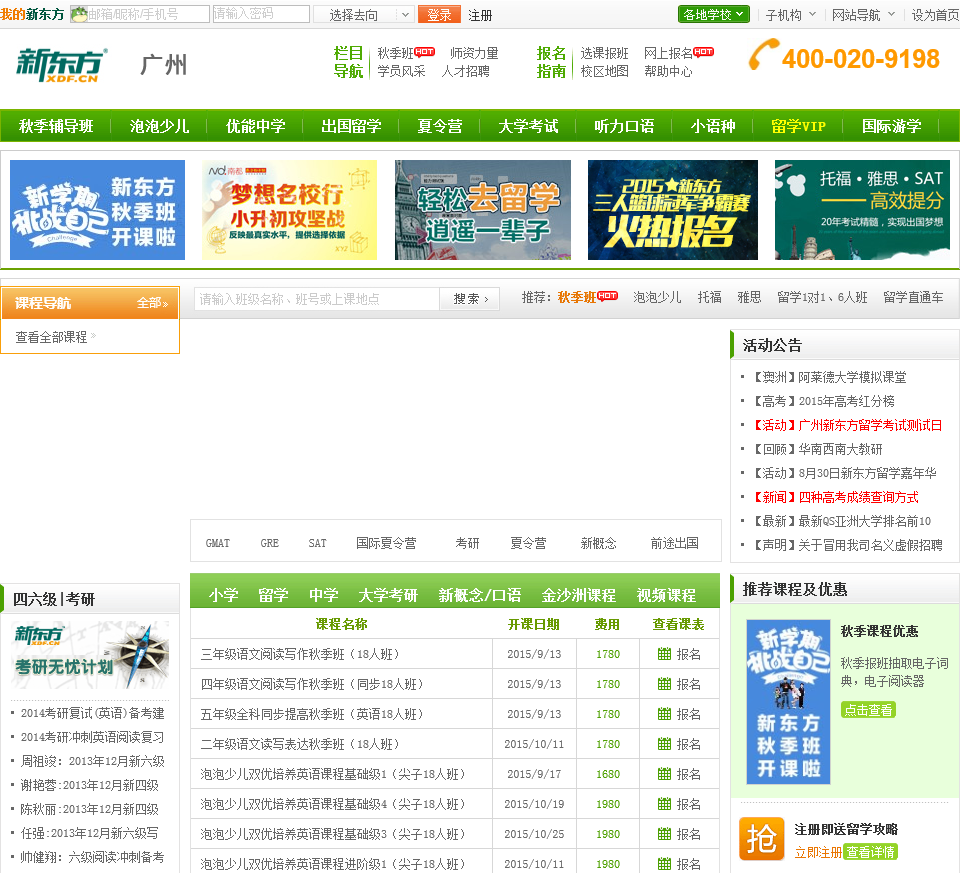Click the class name search input

[317, 299]
